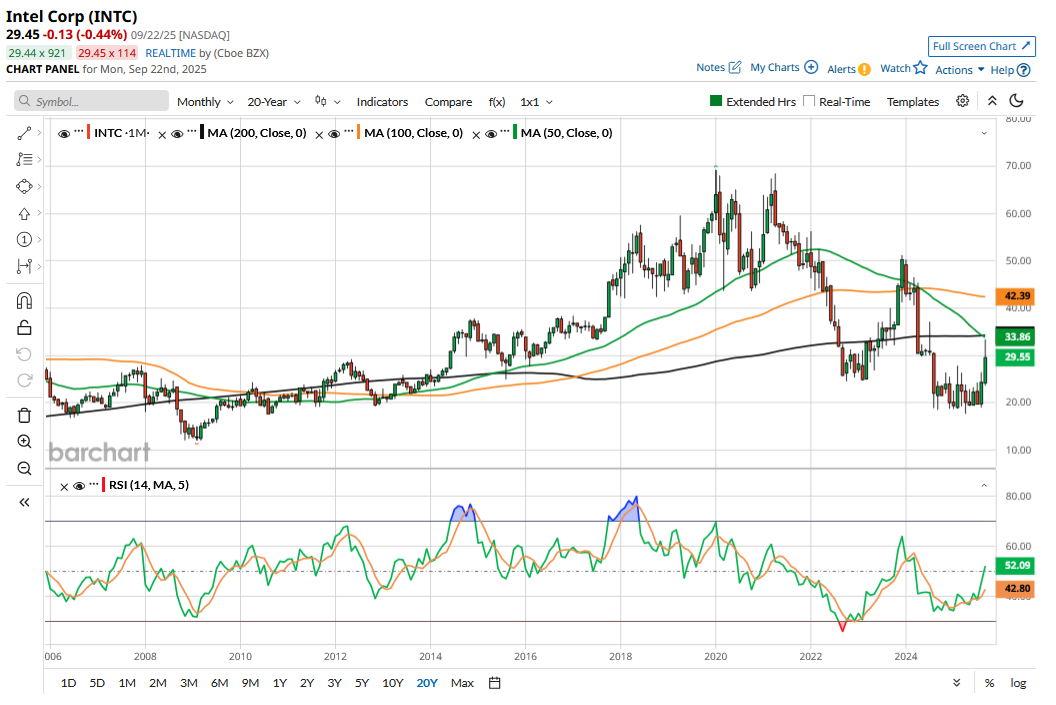The height and width of the screenshot is (705, 1056).
Task: Toggle the Extended Hrs checkbox
Action: (x=716, y=102)
